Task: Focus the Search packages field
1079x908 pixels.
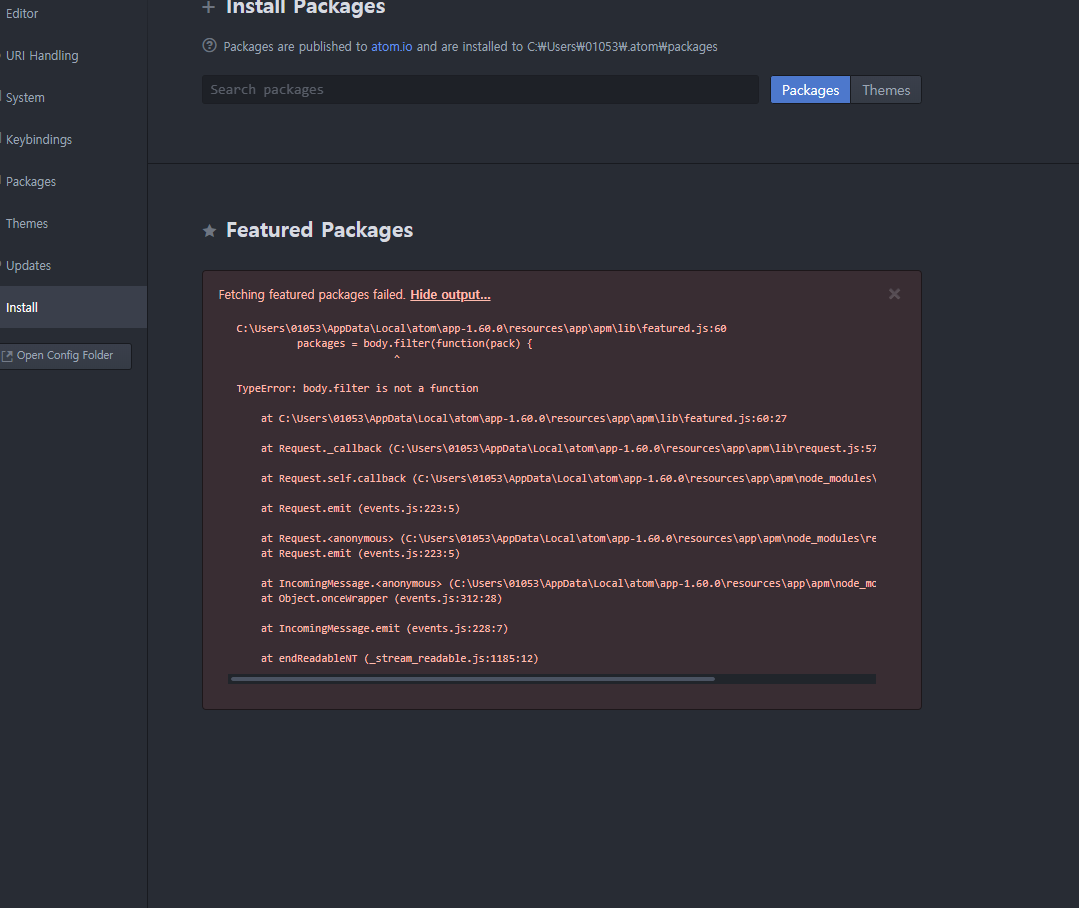Action: pyautogui.click(x=480, y=90)
